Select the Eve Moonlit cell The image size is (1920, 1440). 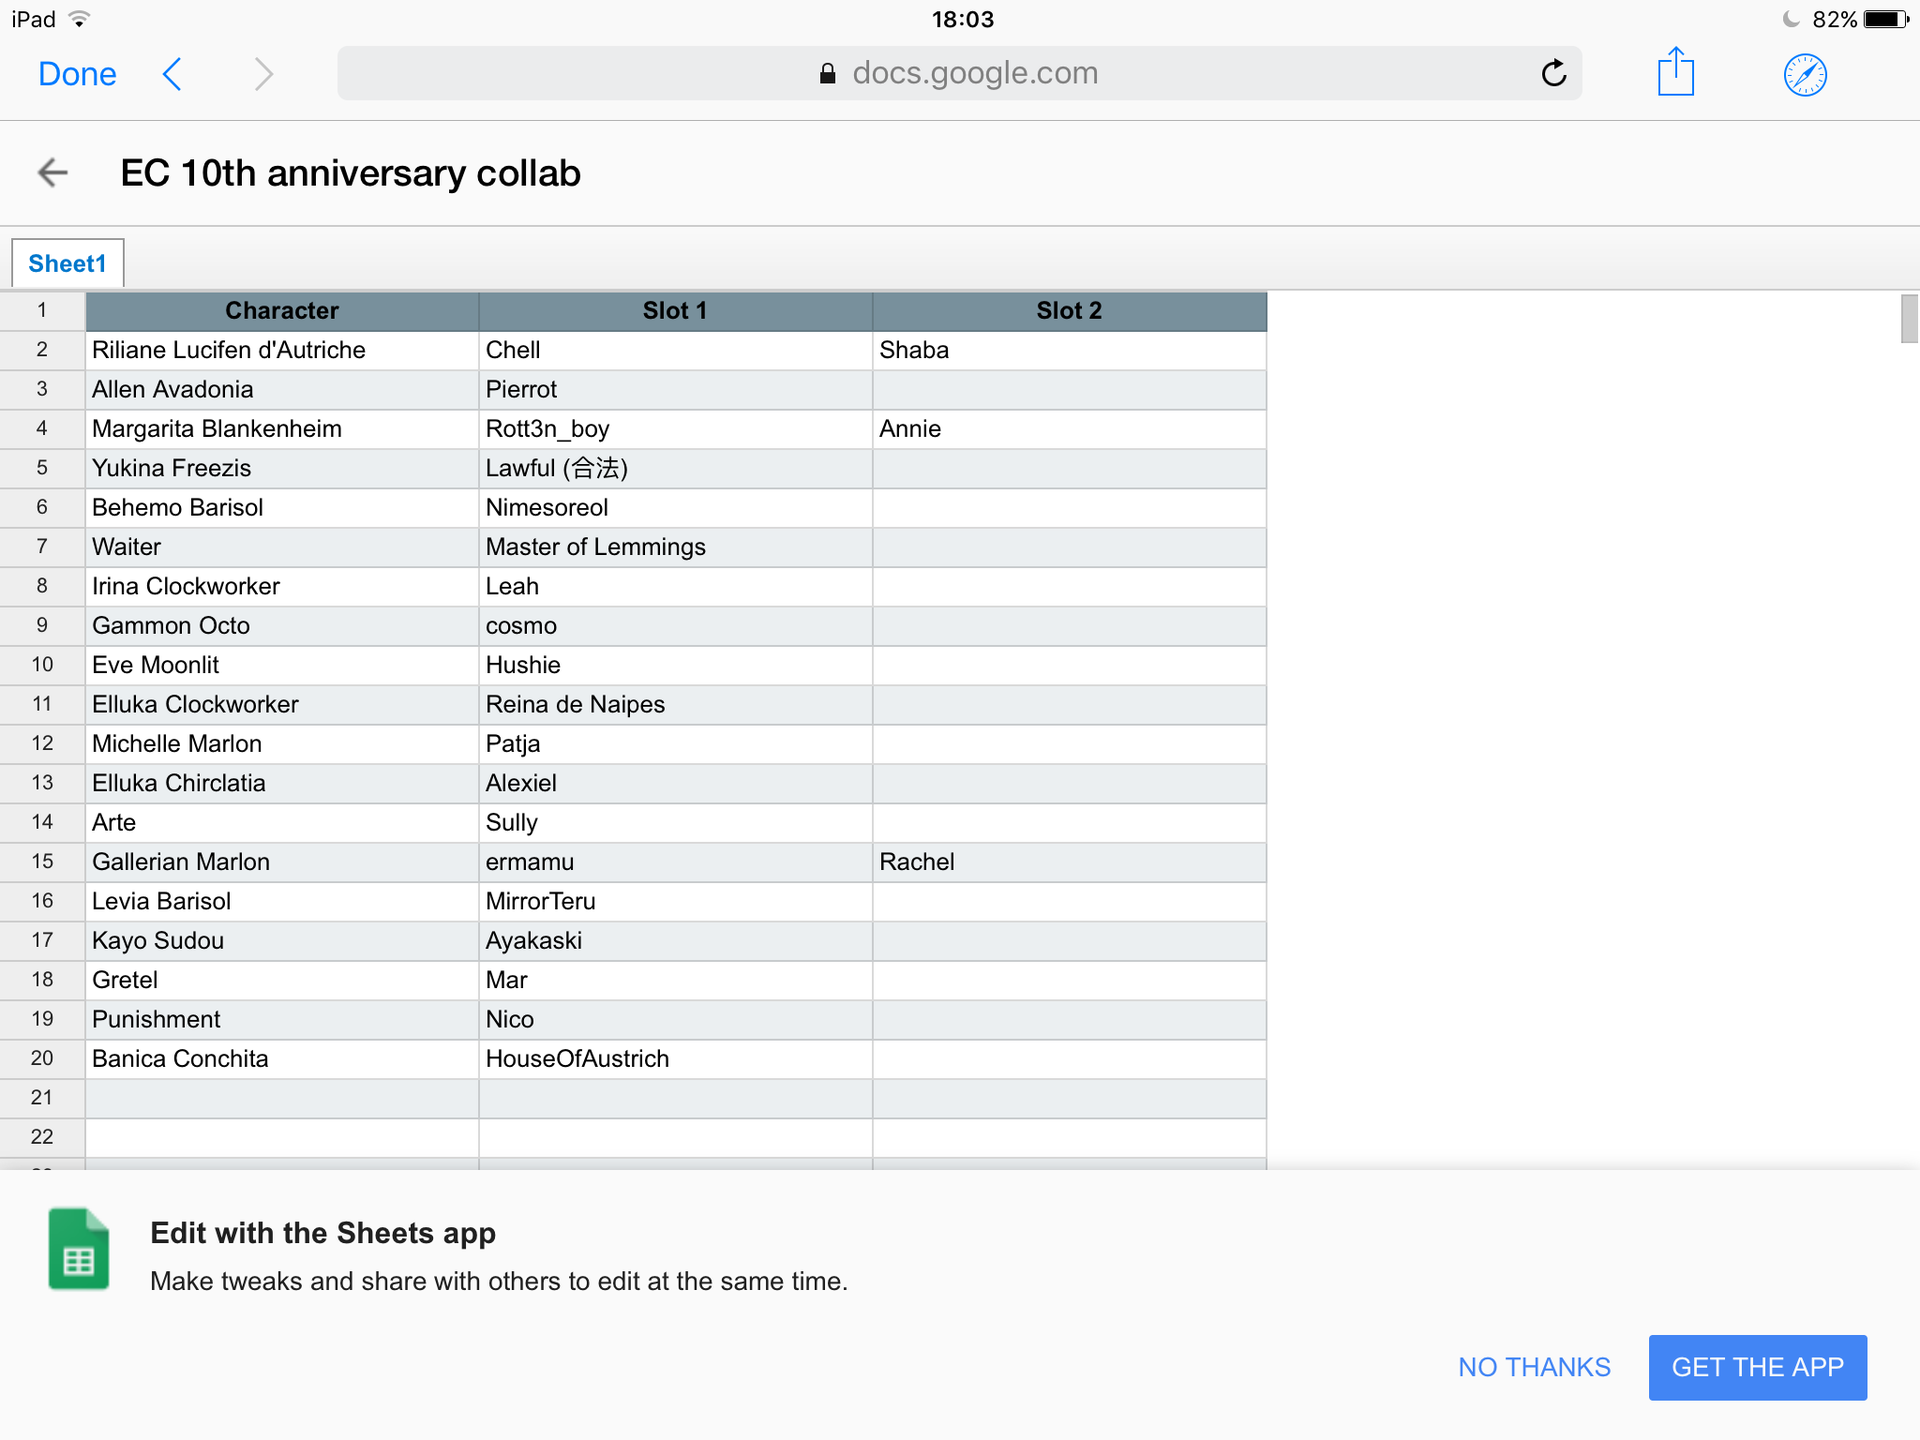pyautogui.click(x=282, y=665)
